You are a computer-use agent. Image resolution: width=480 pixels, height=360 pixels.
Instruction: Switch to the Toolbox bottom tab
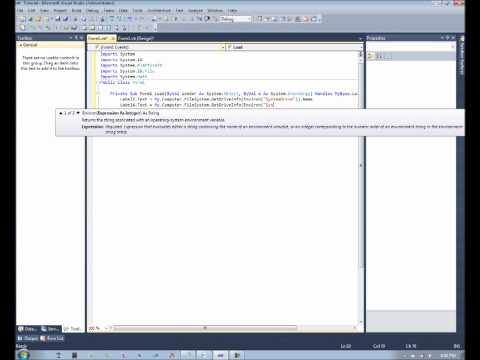[x=73, y=329]
